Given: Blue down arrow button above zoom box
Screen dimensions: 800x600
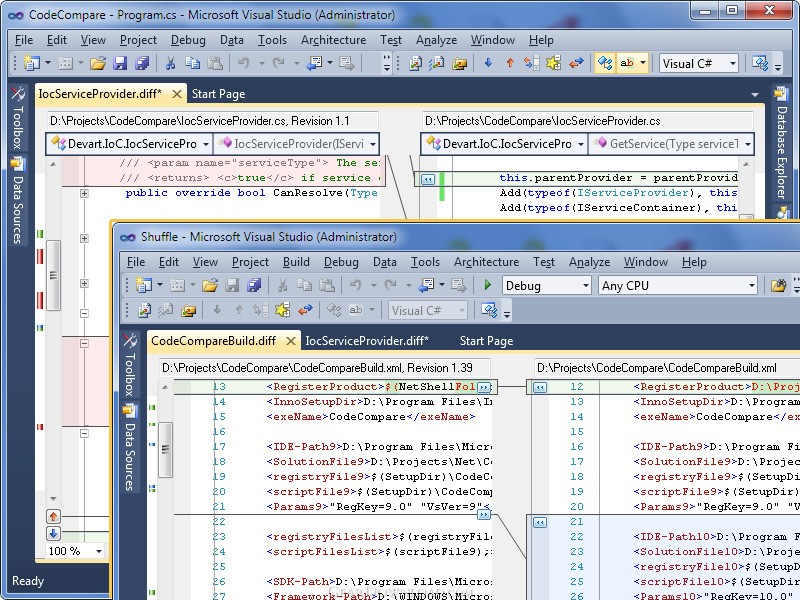Looking at the screenshot, I should (54, 534).
